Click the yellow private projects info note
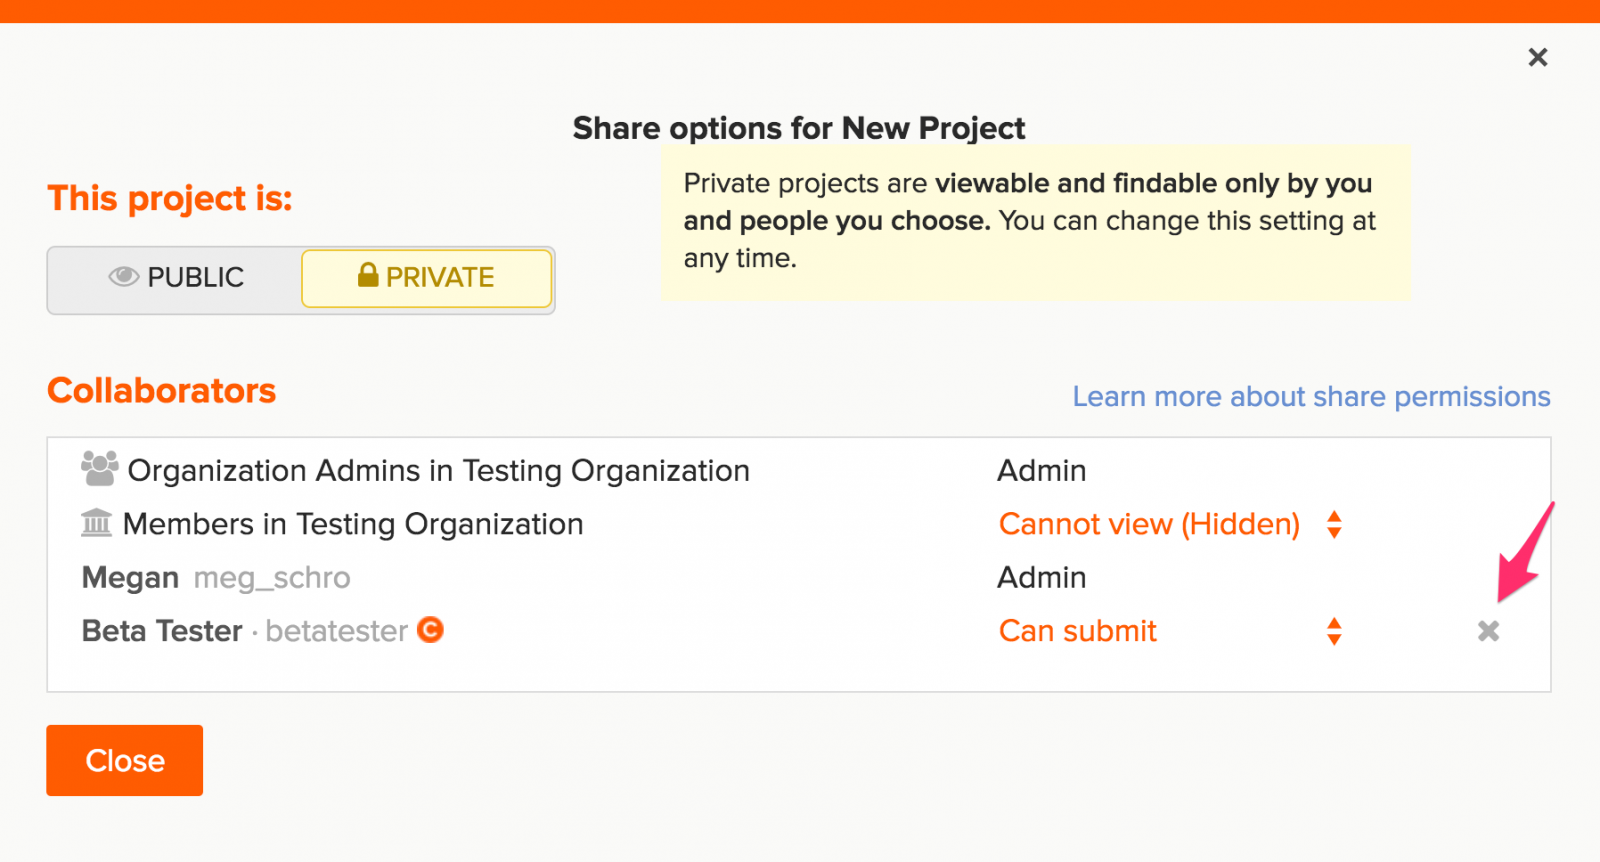 [x=1035, y=221]
